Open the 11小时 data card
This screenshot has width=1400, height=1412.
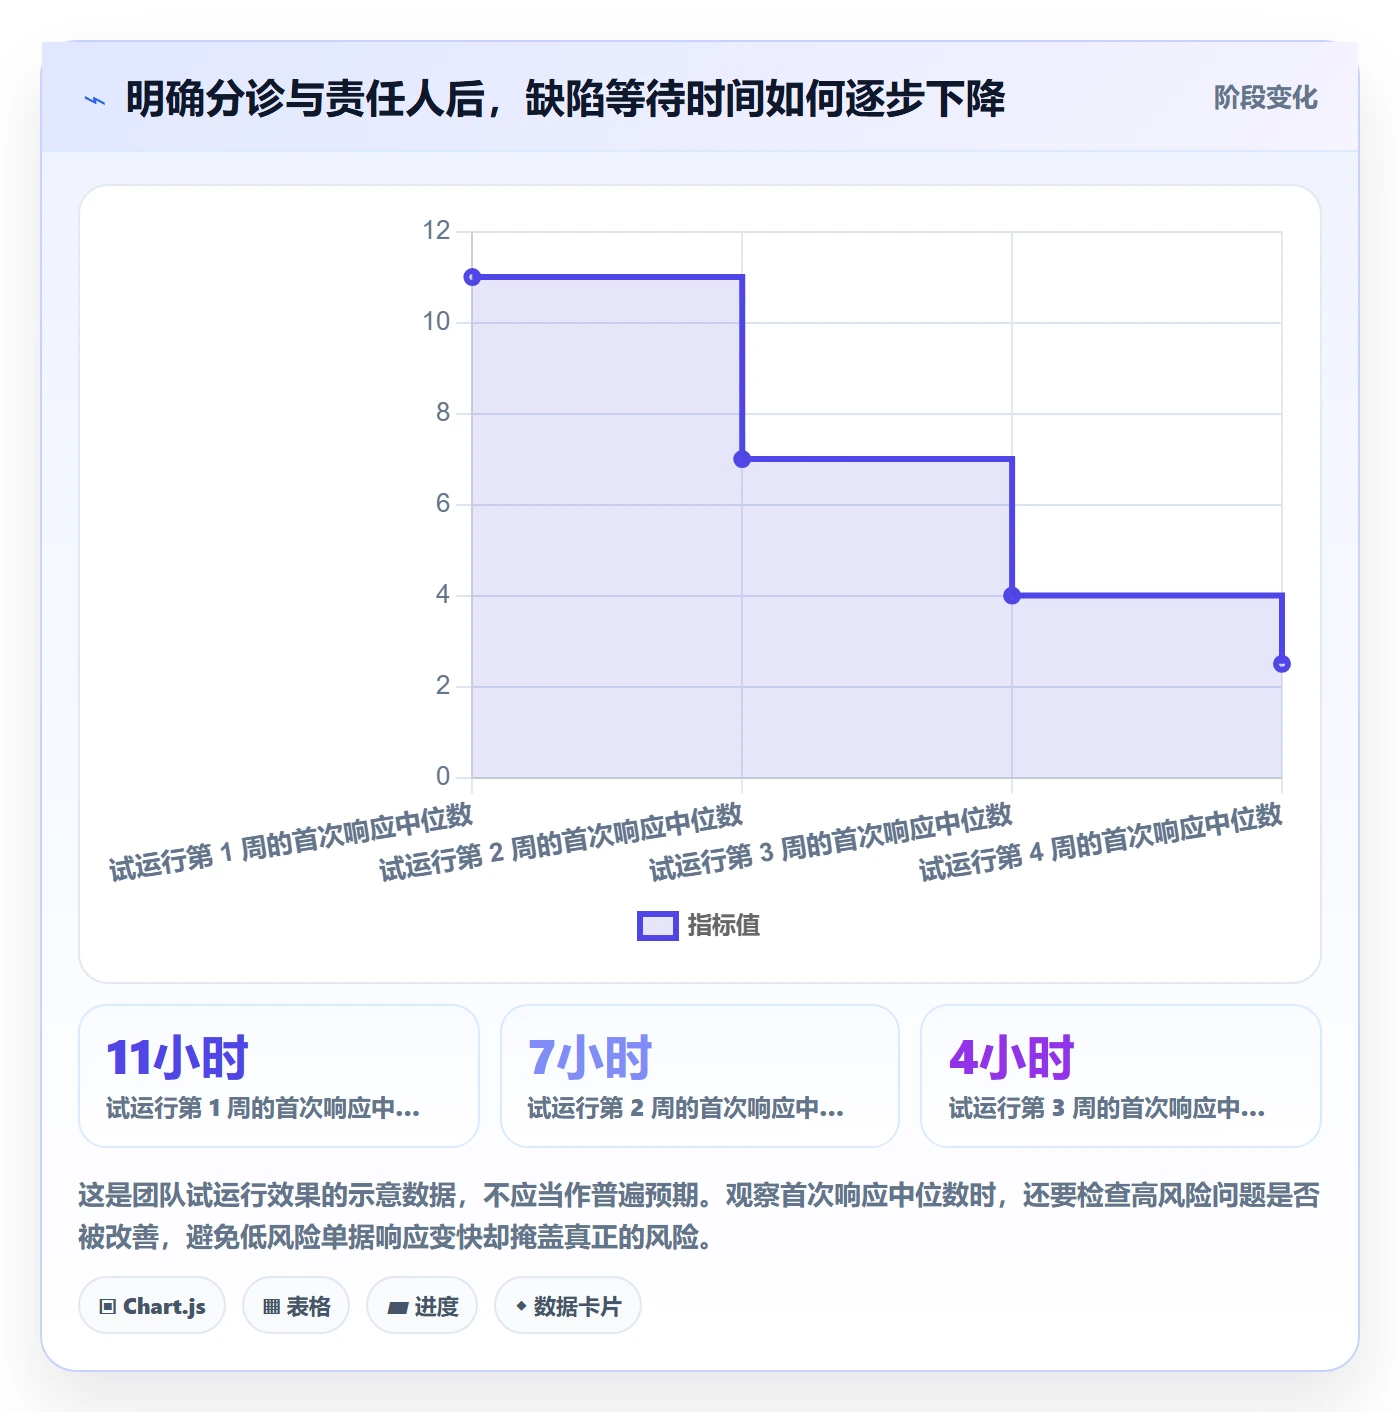pos(279,1076)
